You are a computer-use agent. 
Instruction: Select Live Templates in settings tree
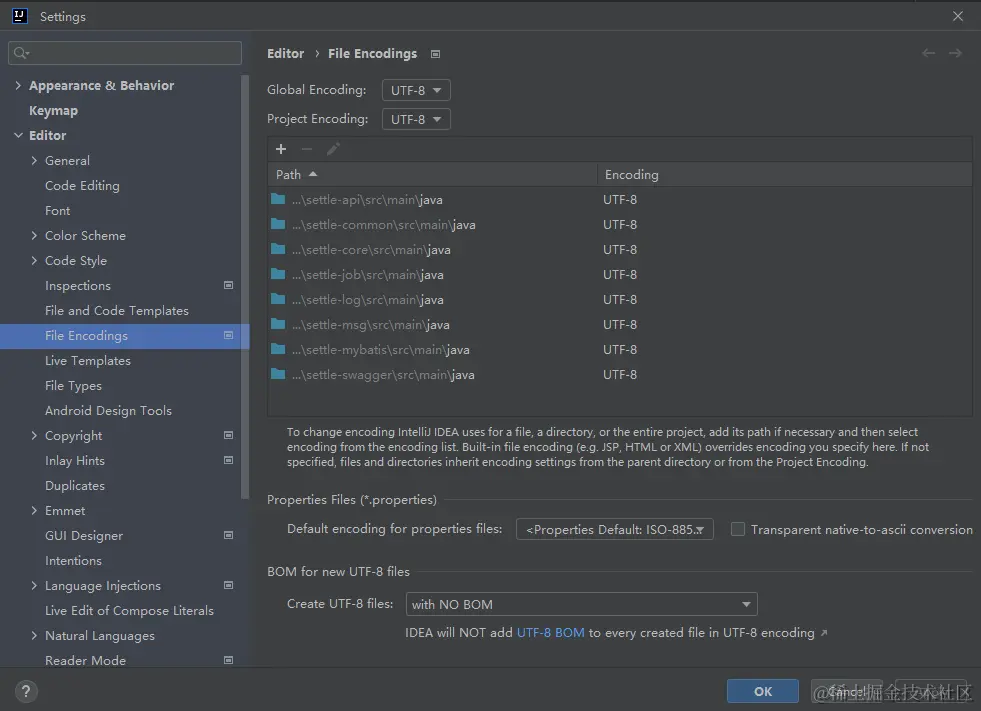88,361
